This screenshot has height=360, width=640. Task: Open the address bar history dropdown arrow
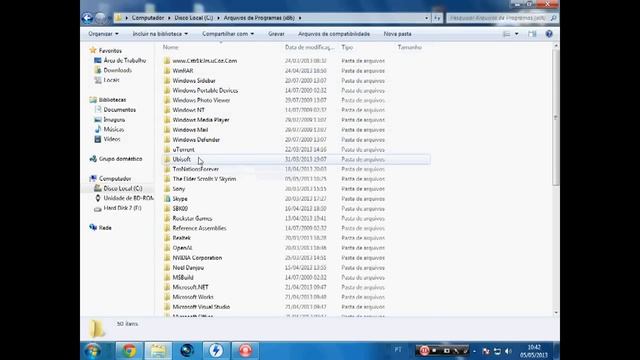tap(427, 18)
